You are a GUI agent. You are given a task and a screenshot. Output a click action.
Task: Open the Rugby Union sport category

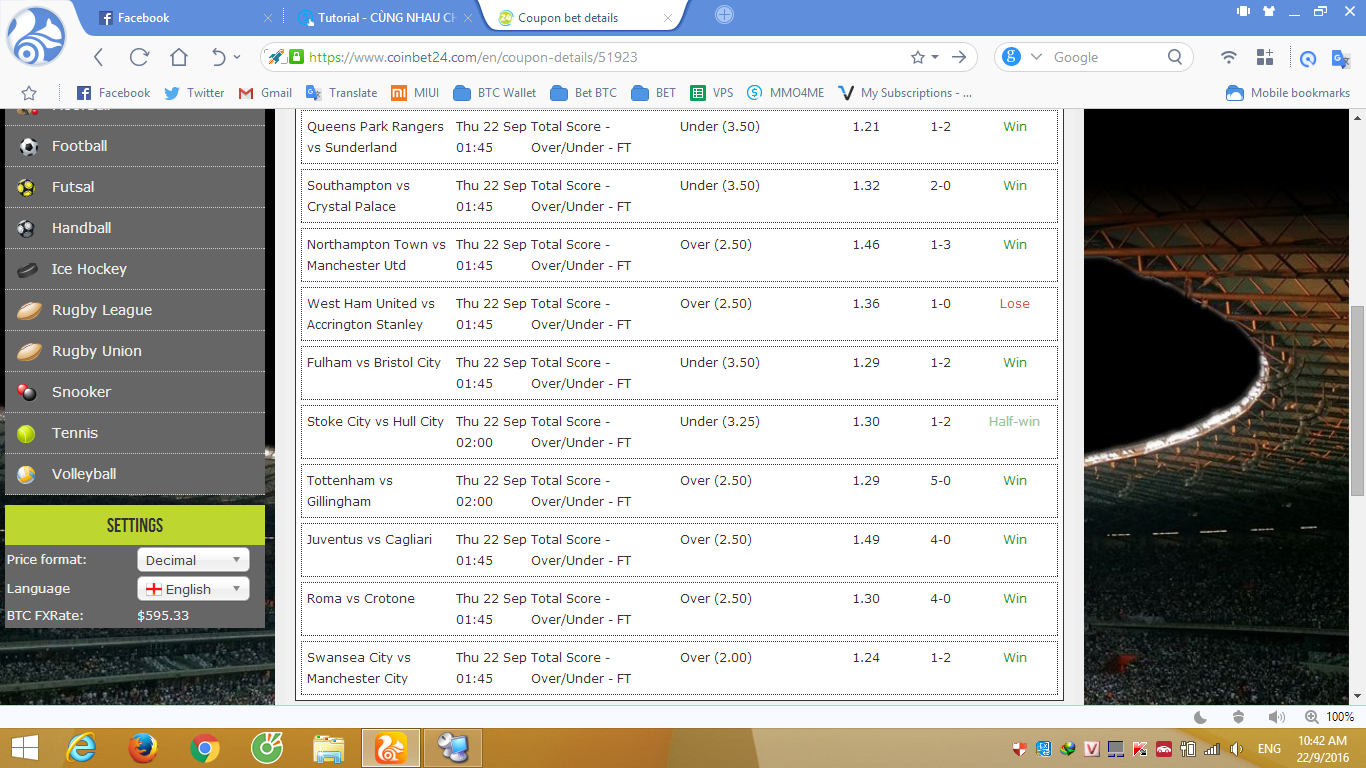135,351
